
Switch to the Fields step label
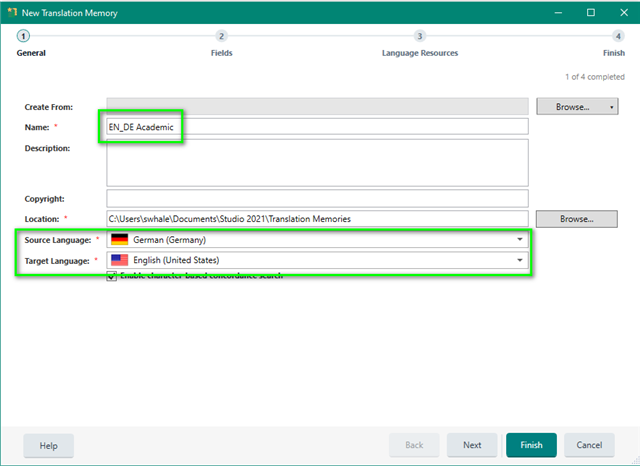click(x=222, y=53)
